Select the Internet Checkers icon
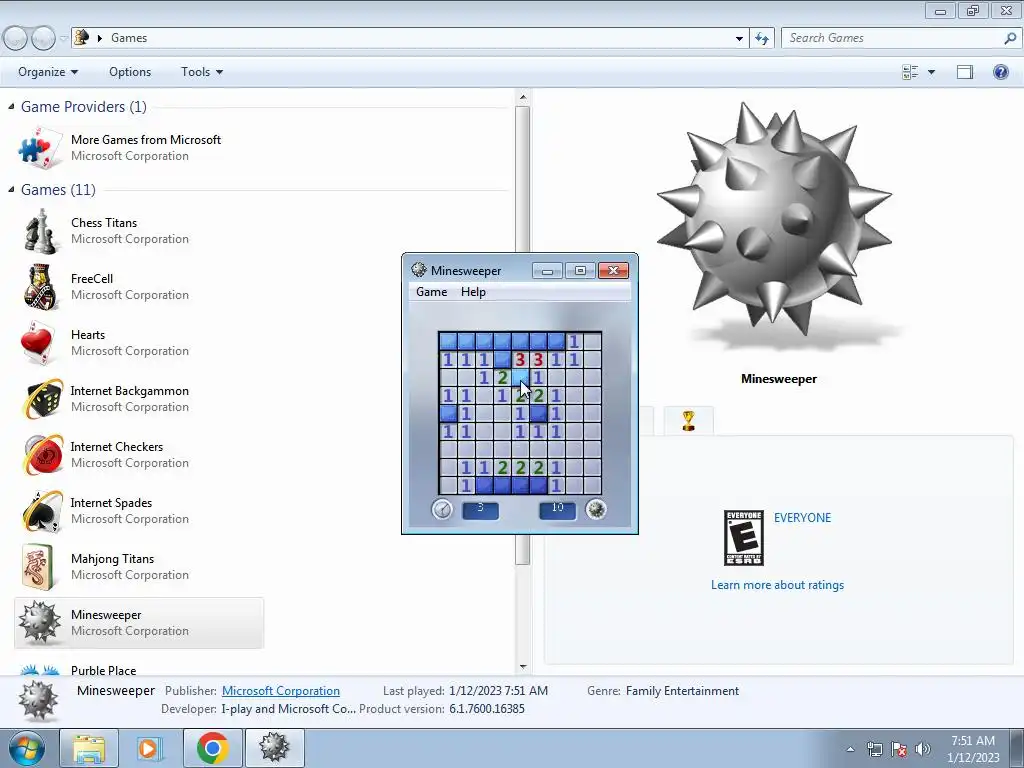Screen dimensions: 1024x768 43,455
